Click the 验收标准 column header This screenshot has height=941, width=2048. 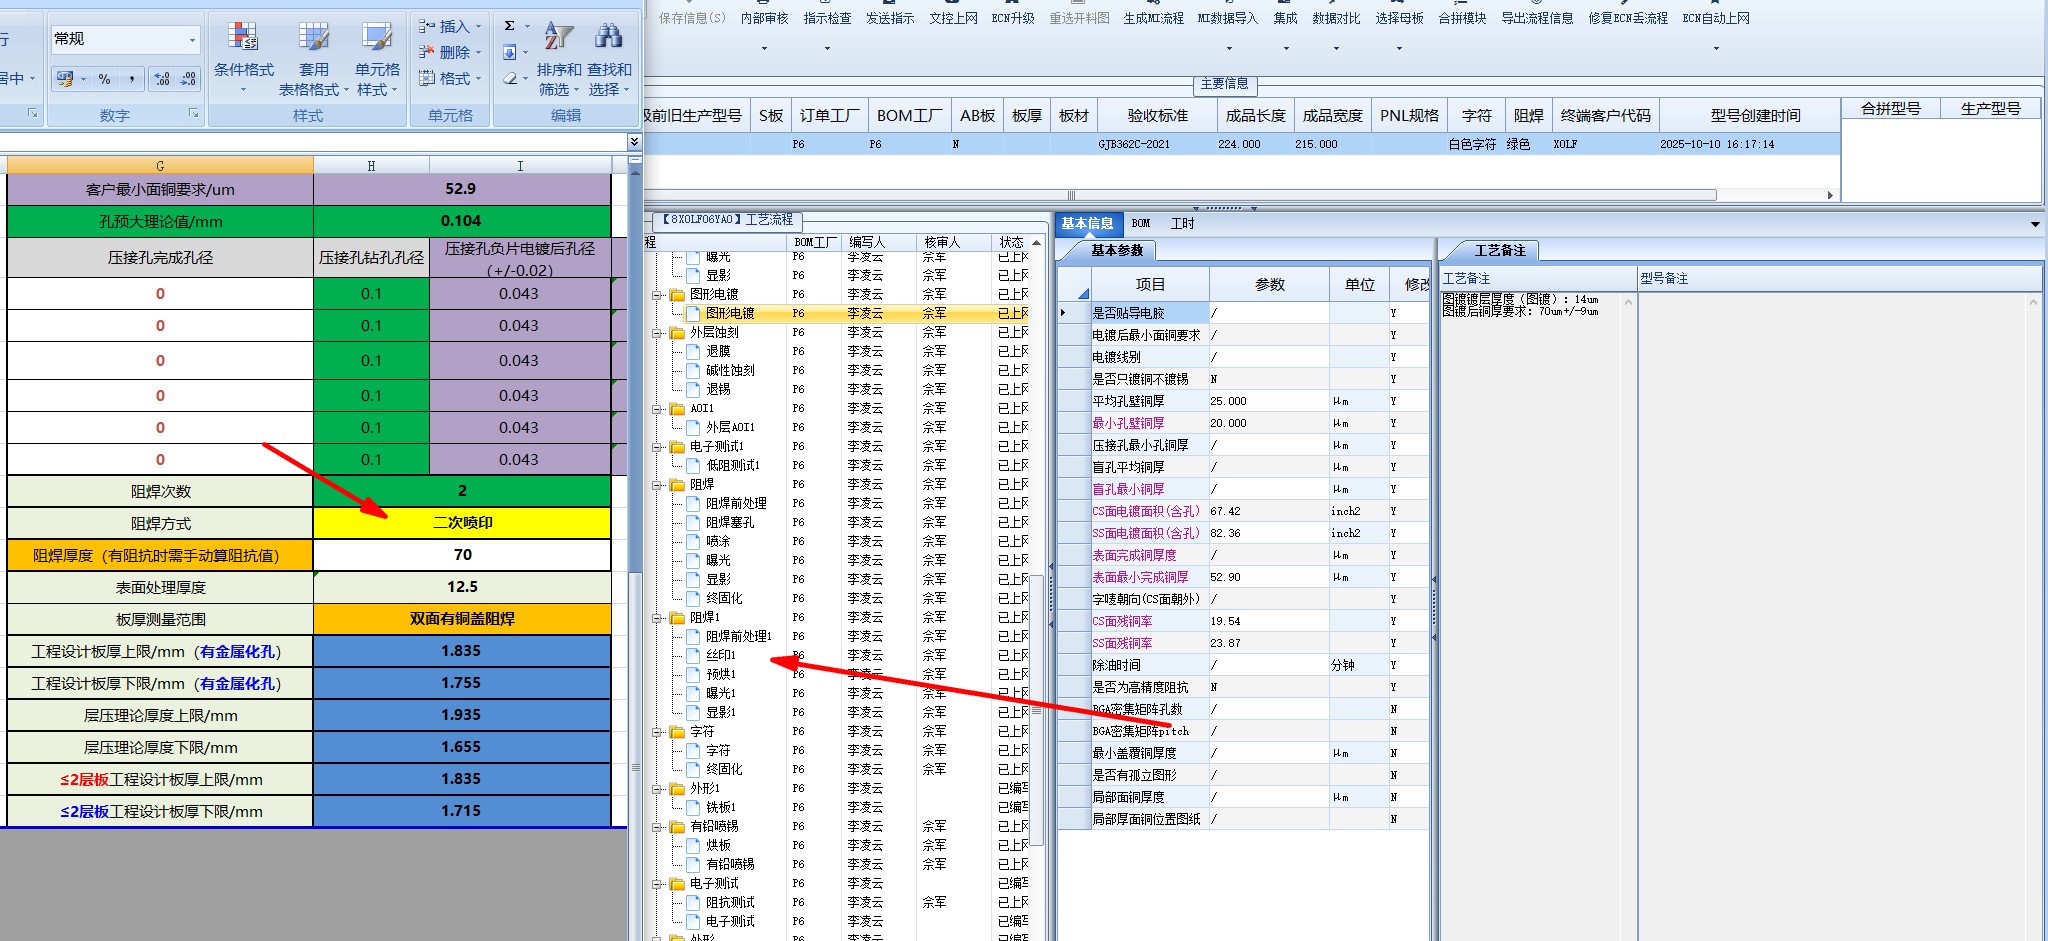(x=1157, y=116)
